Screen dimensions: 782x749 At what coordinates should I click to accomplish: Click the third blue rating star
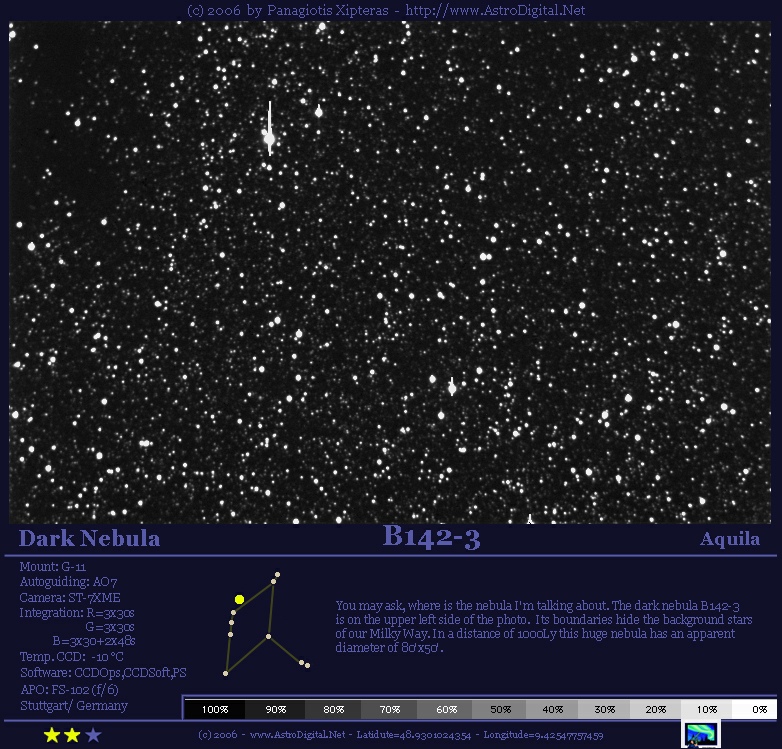[93, 735]
